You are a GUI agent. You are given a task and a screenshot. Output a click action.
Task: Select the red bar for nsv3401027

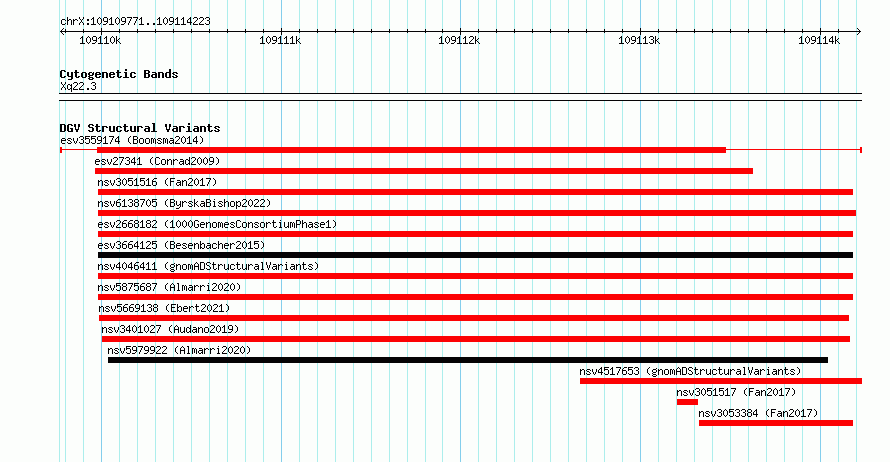476,339
